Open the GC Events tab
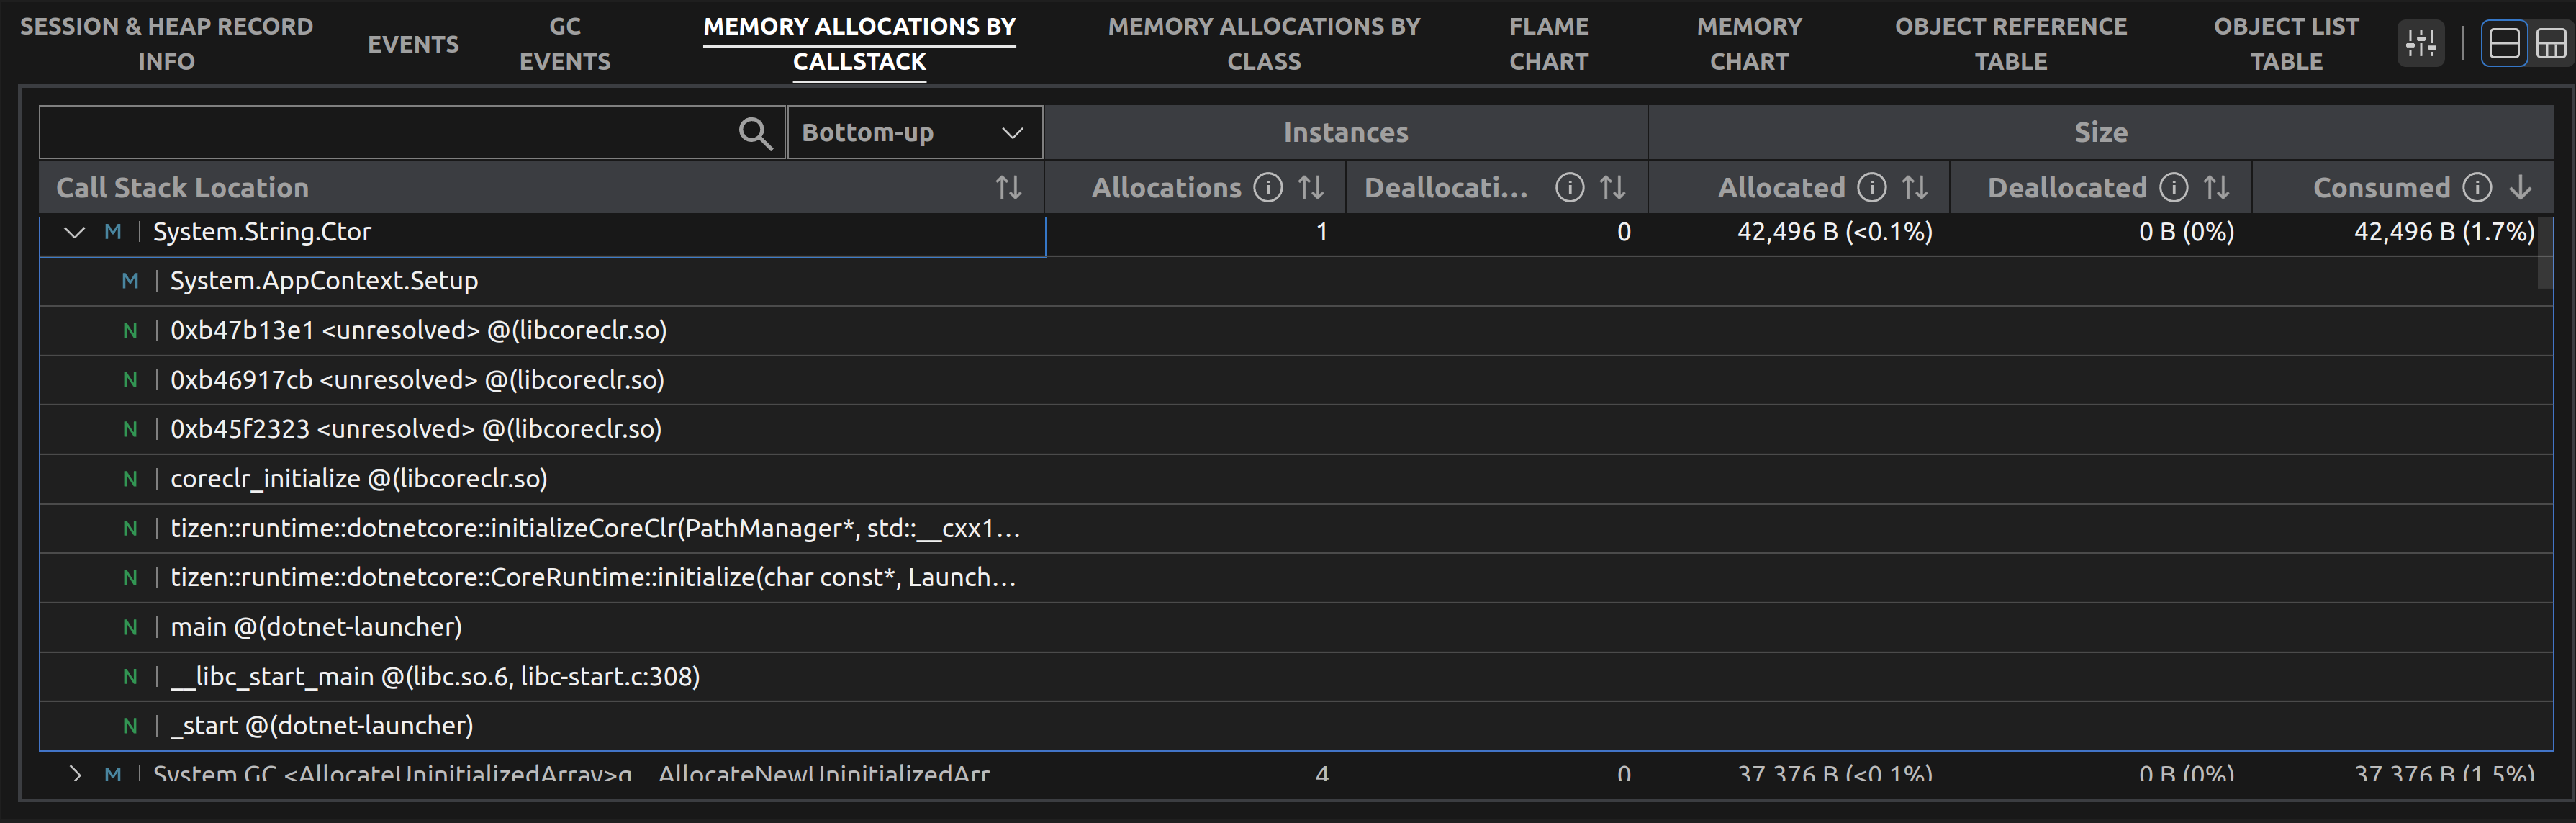 (x=564, y=44)
